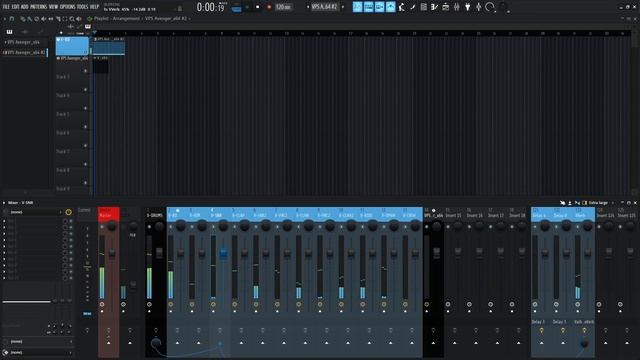Toggle the D-DRUMS track mute switch
This screenshot has height=360, width=640.
point(149,227)
